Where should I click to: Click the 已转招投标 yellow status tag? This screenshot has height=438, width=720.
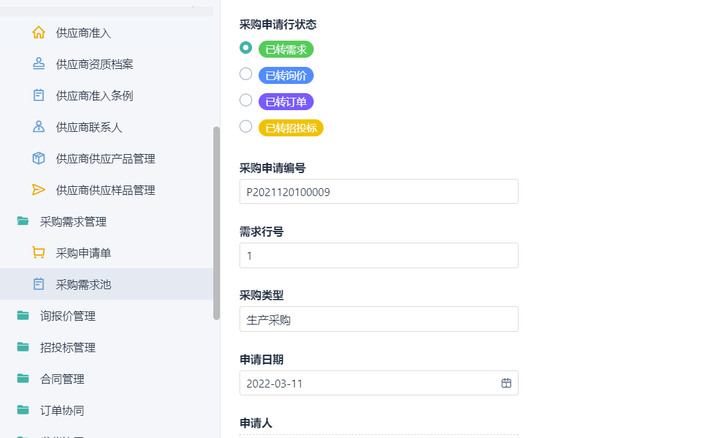pos(291,127)
